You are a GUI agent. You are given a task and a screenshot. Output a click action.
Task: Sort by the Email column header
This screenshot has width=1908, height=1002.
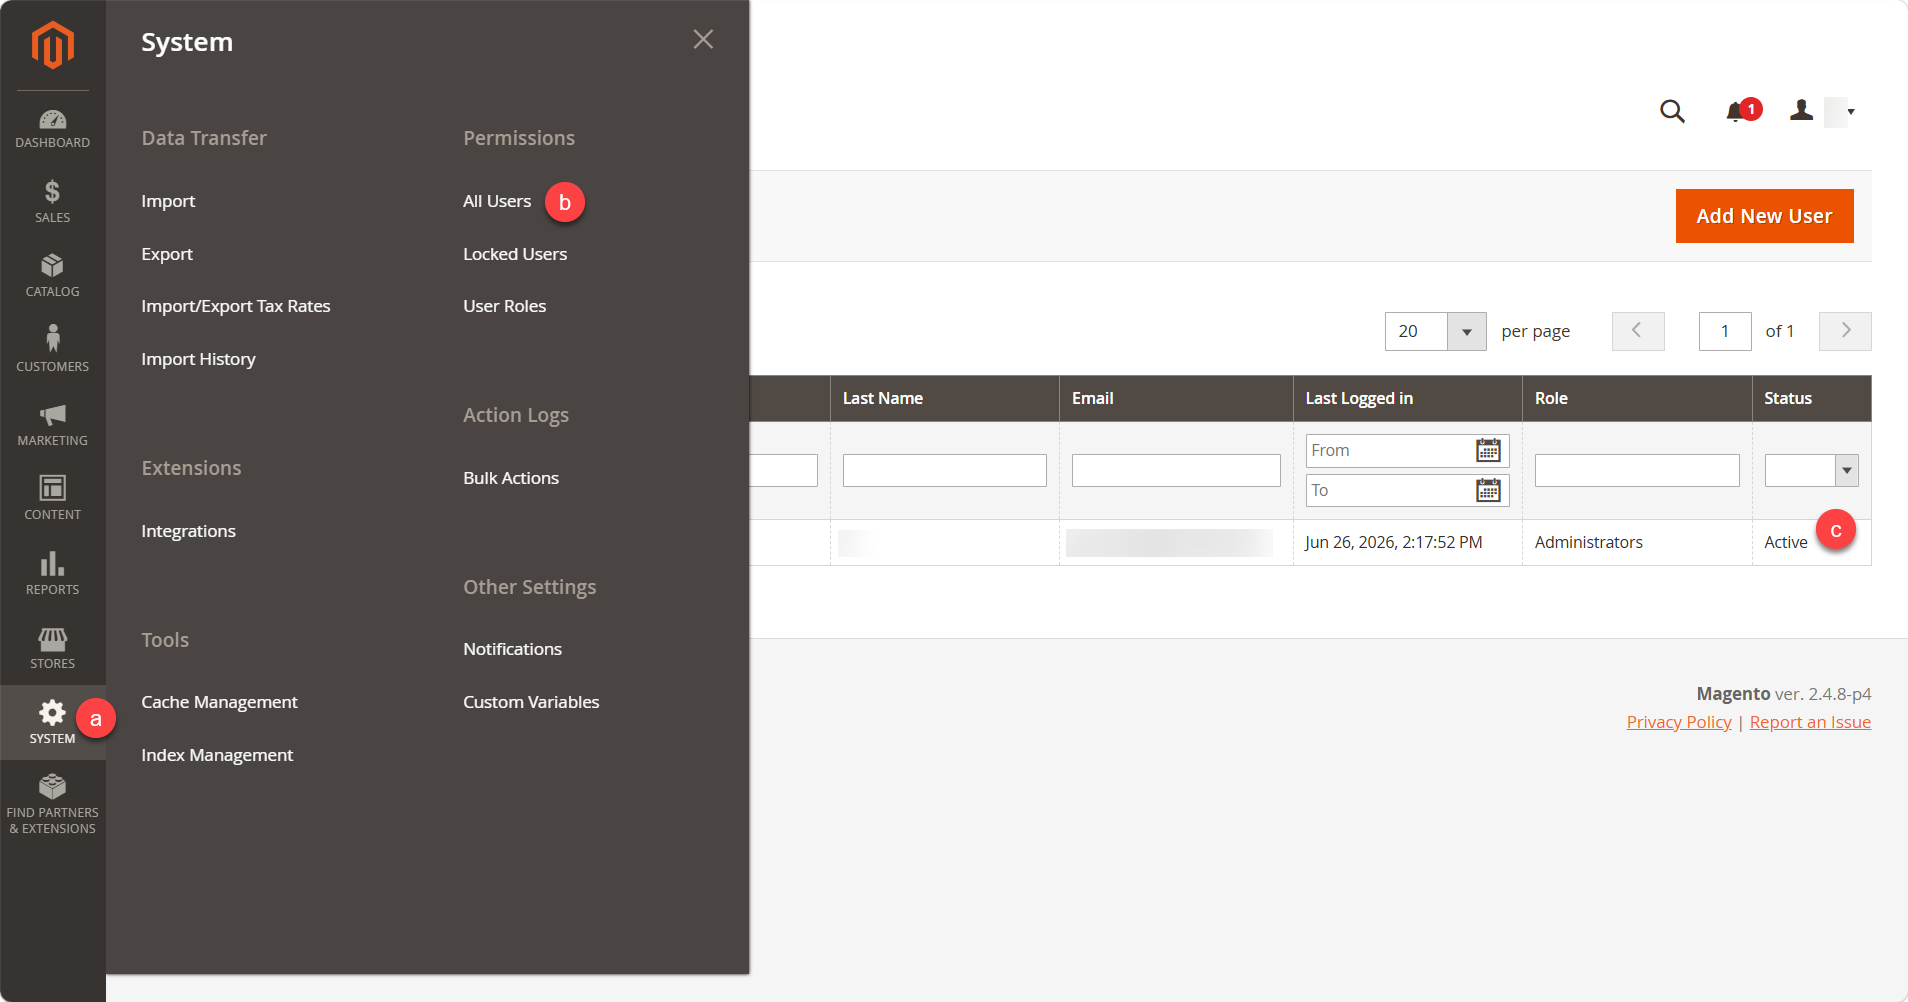point(1176,398)
